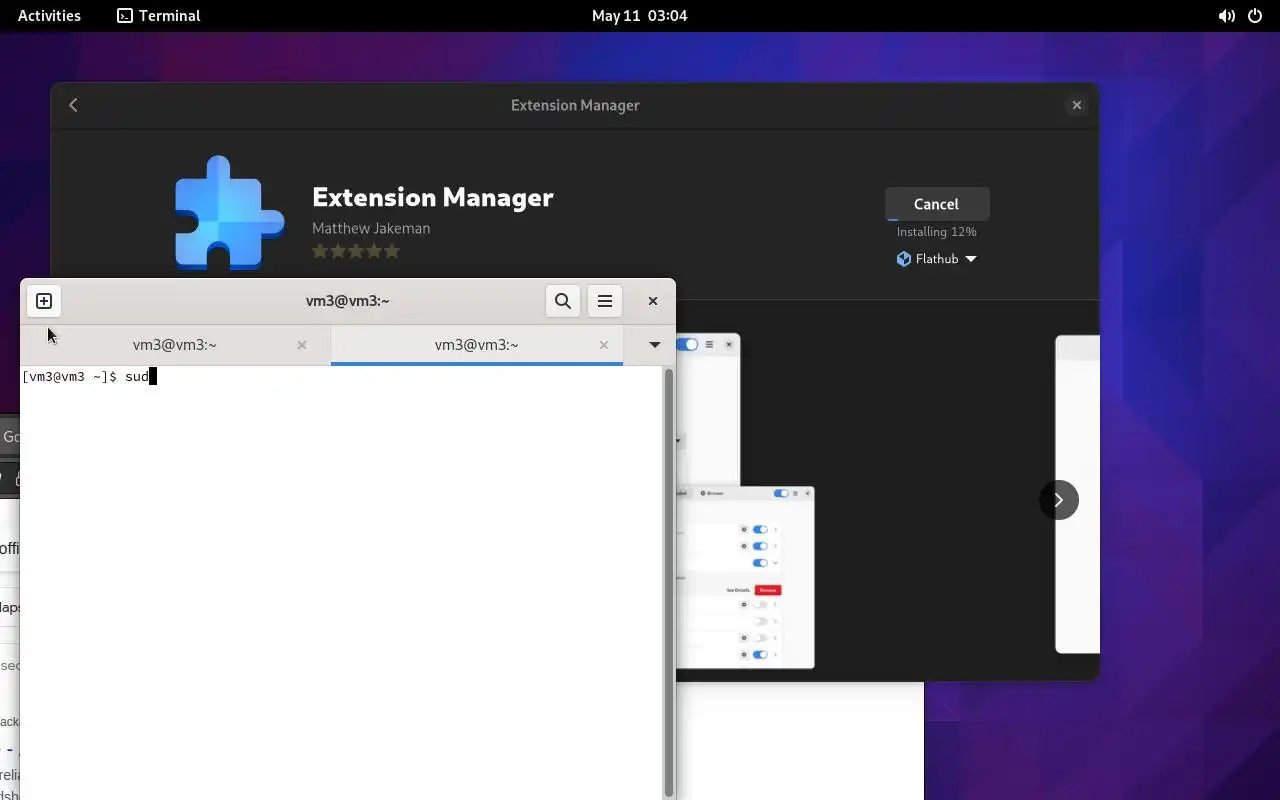This screenshot has width=1280, height=800.
Task: Show the next screenshot with arrow button
Action: pyautogui.click(x=1059, y=500)
